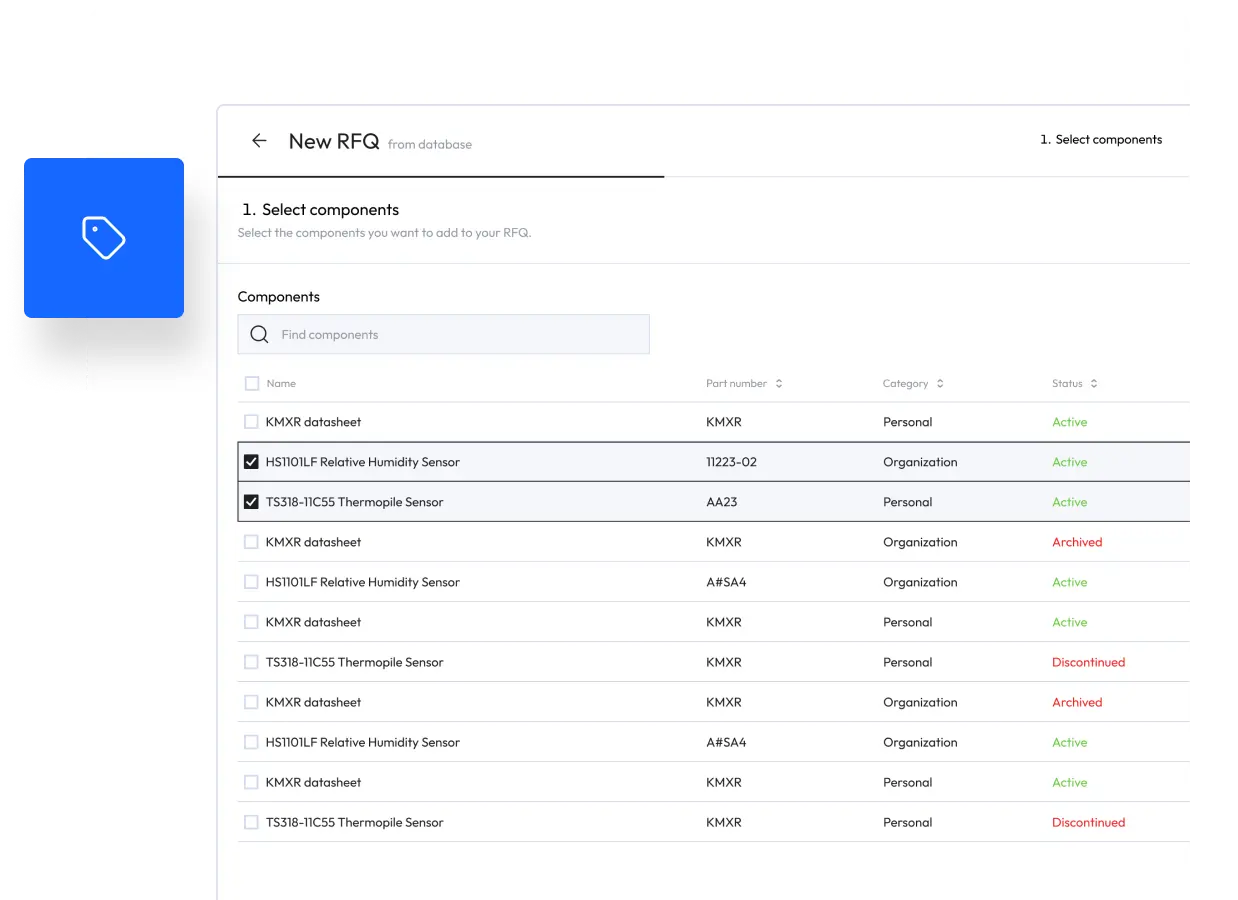This screenshot has width=1238, height=900.
Task: Click the back arrow next to New RFQ
Action: coord(259,141)
